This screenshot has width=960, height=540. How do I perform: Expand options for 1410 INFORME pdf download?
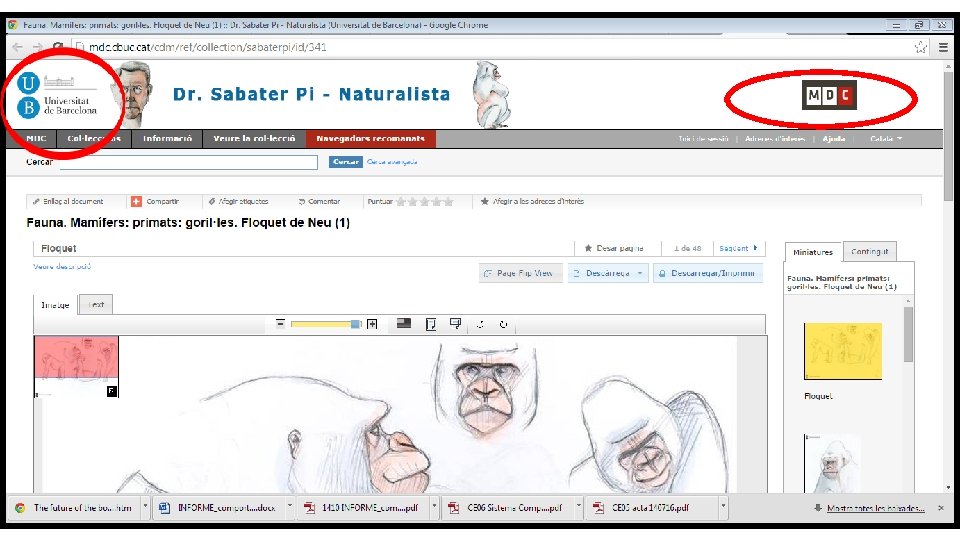tap(434, 507)
